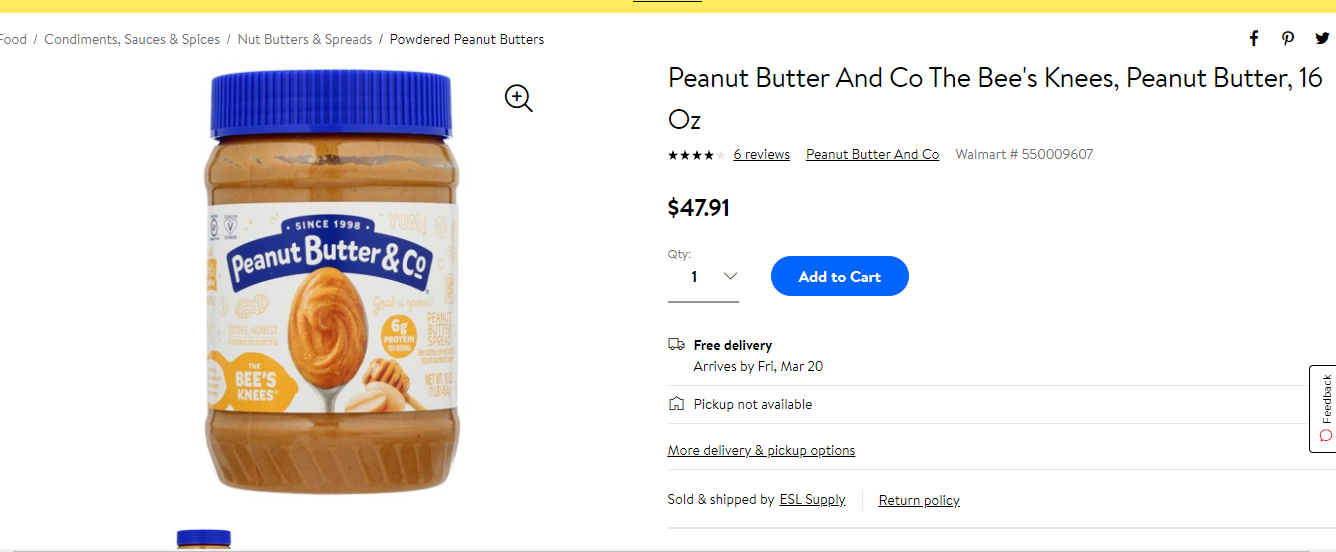Select Powdered Peanut Butters breadcrumb
The image size is (1336, 552).
point(467,40)
